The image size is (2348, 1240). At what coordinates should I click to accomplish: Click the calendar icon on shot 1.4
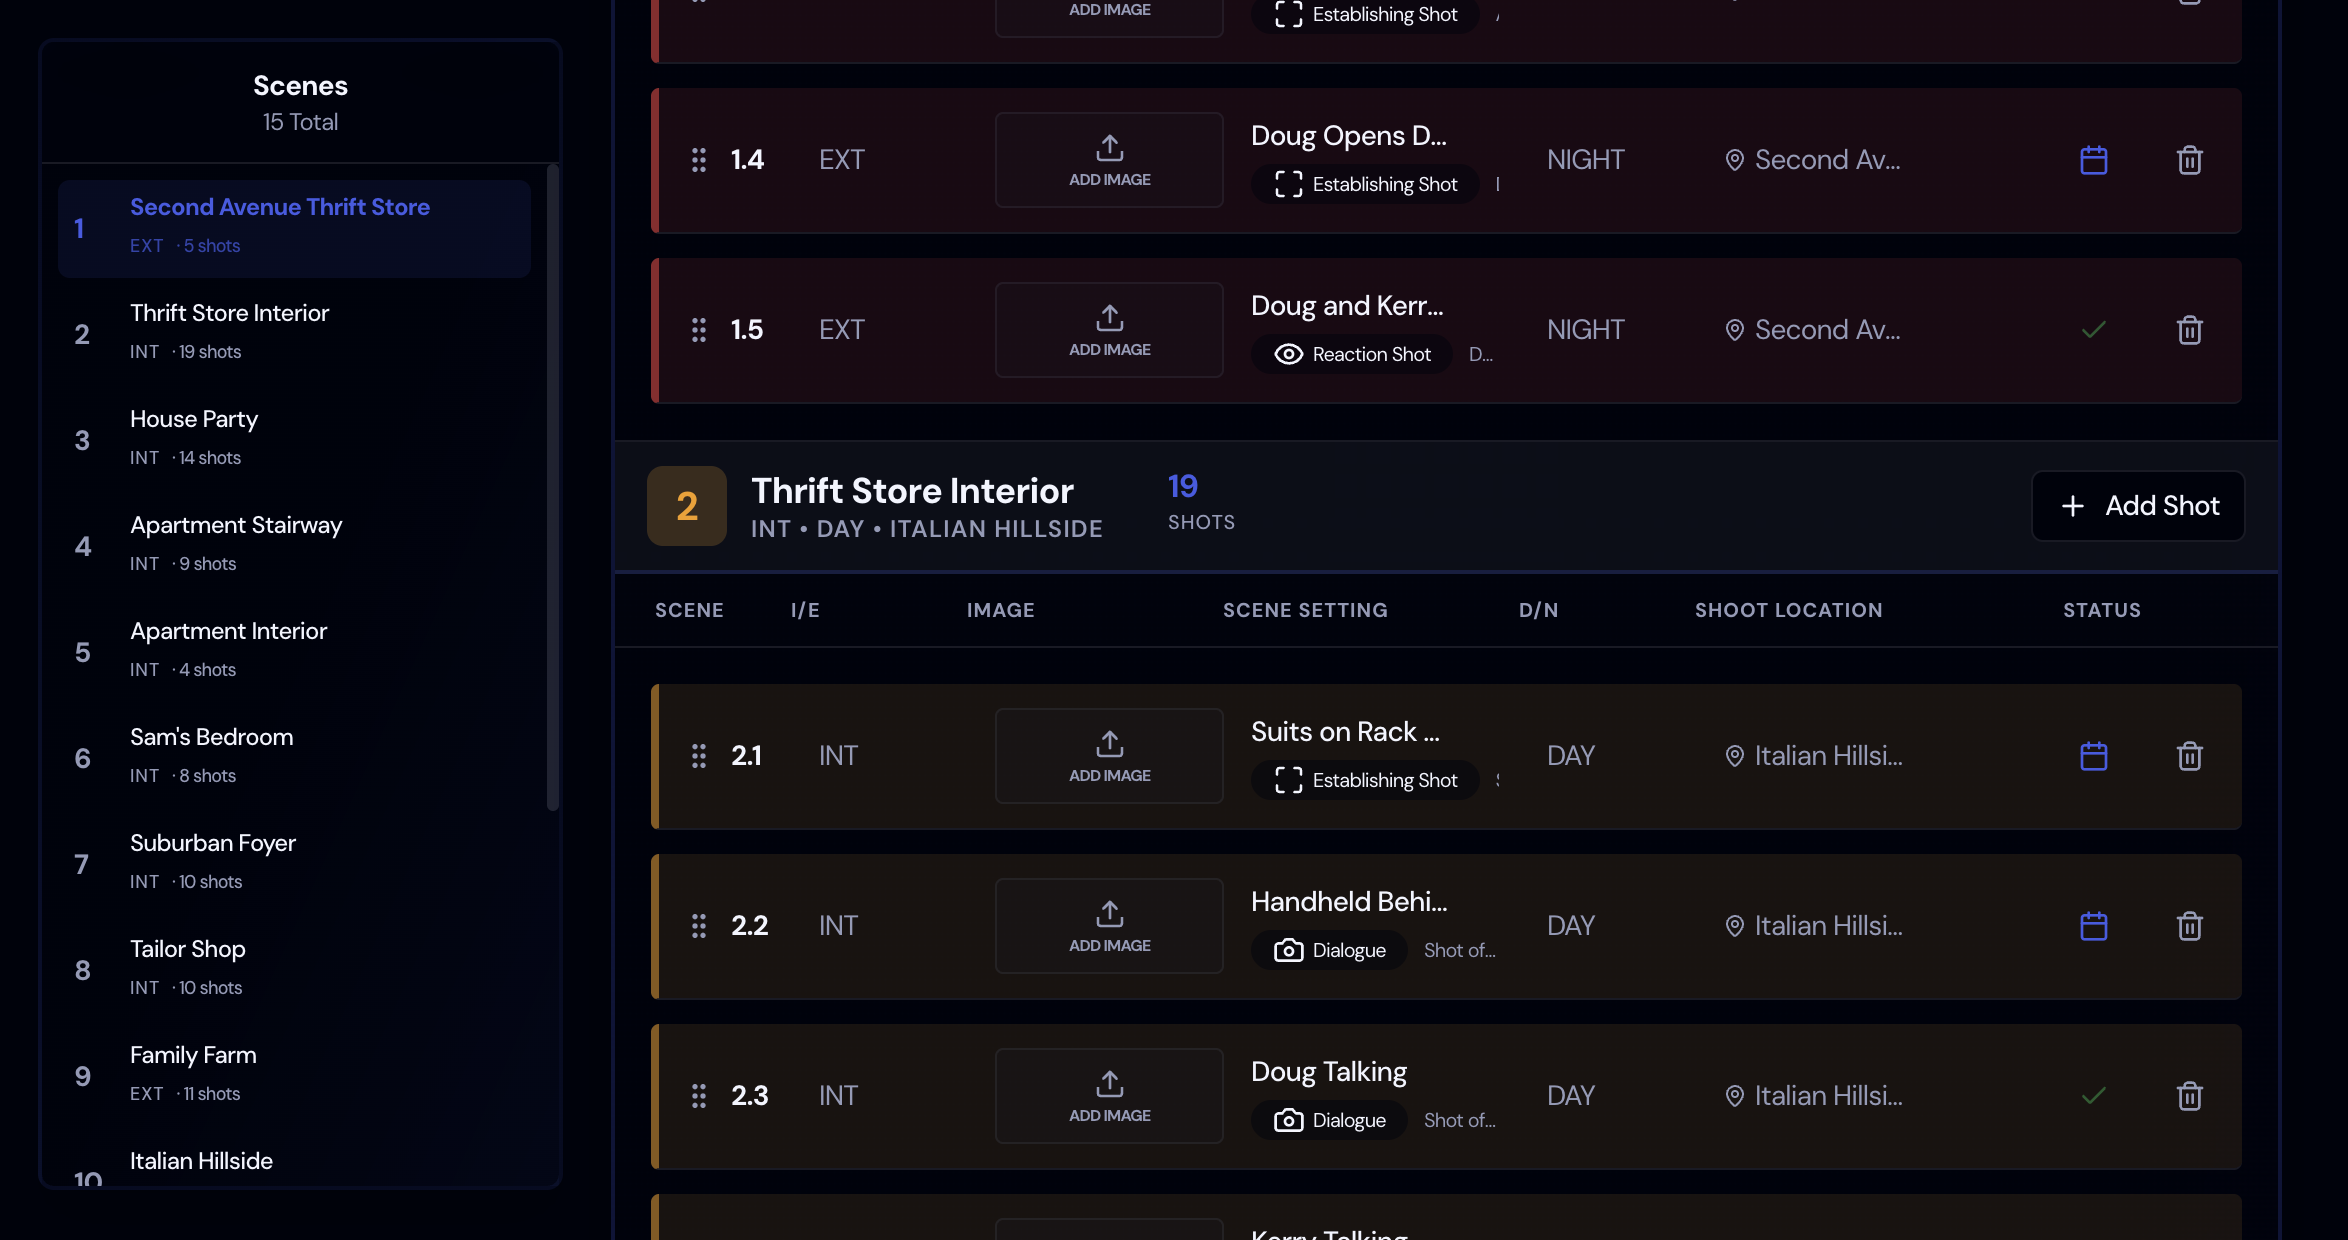(2094, 160)
